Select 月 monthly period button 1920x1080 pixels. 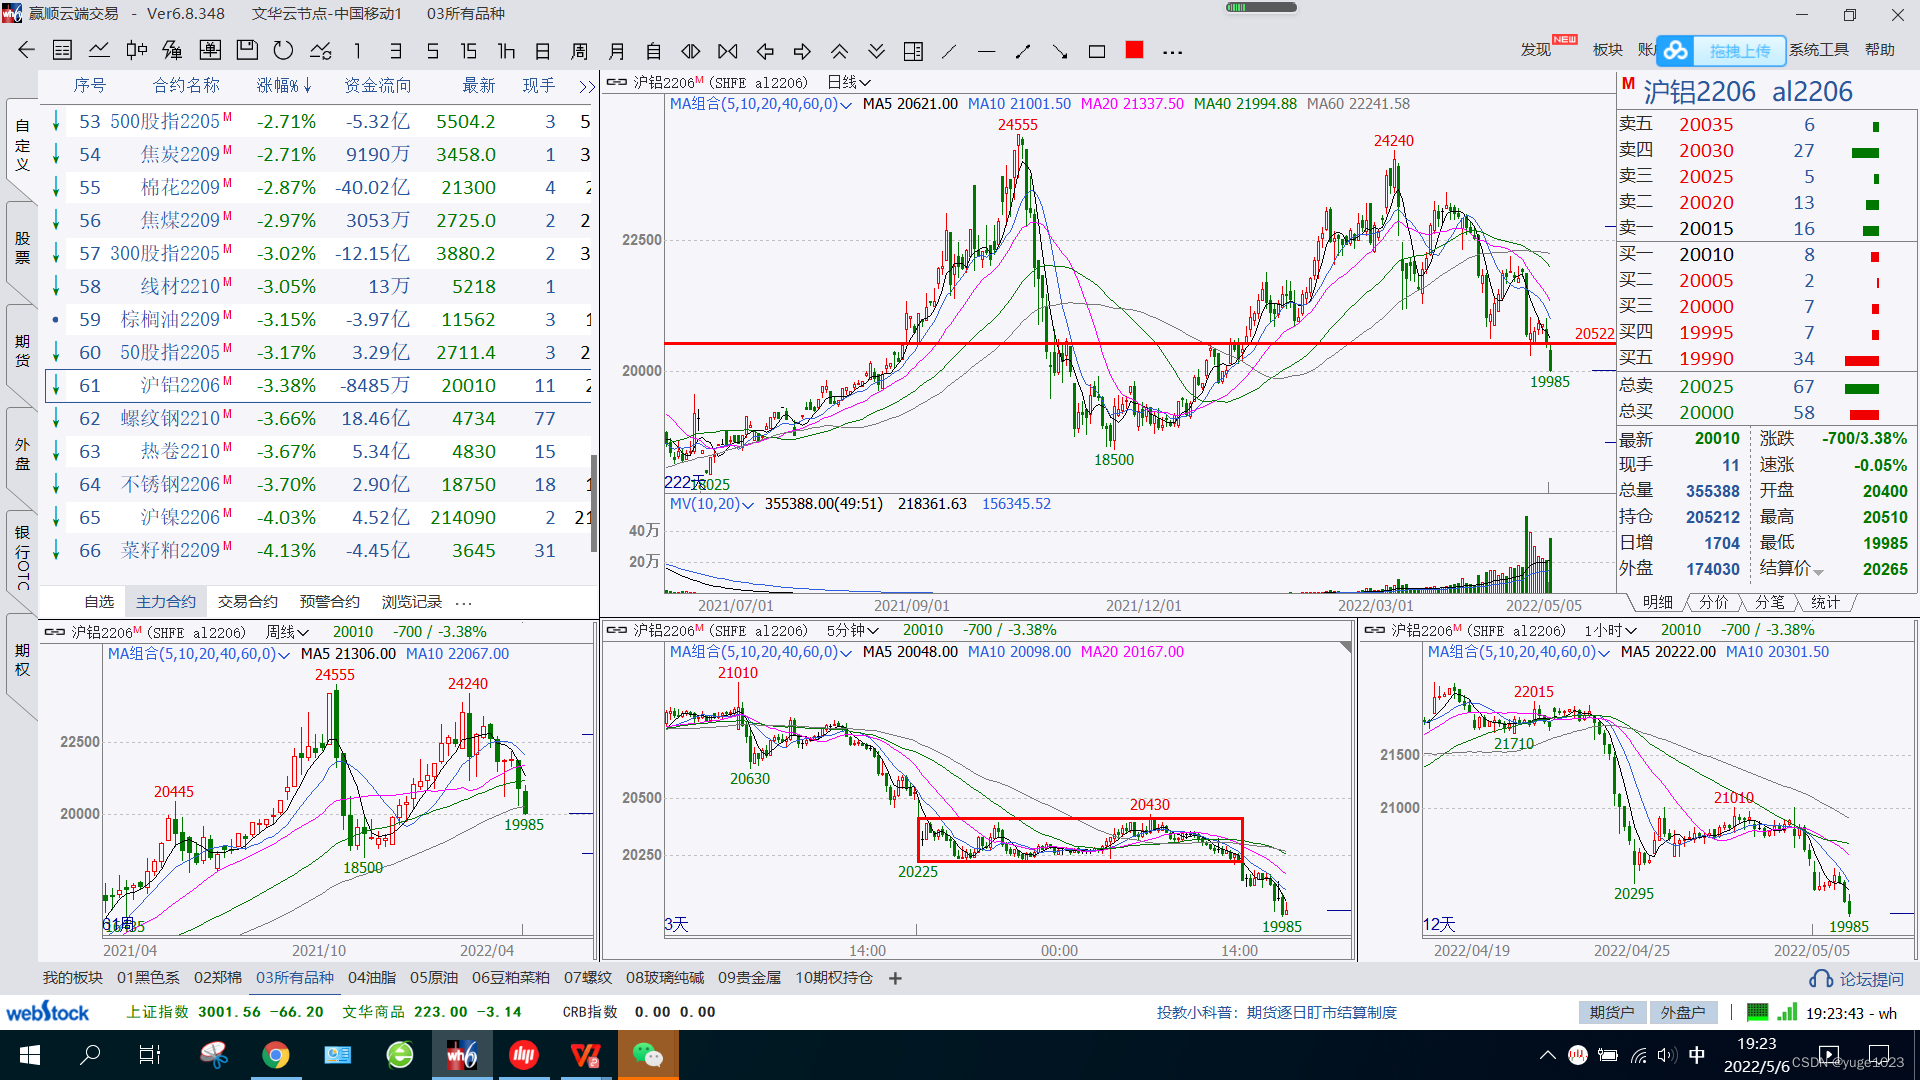click(x=617, y=50)
